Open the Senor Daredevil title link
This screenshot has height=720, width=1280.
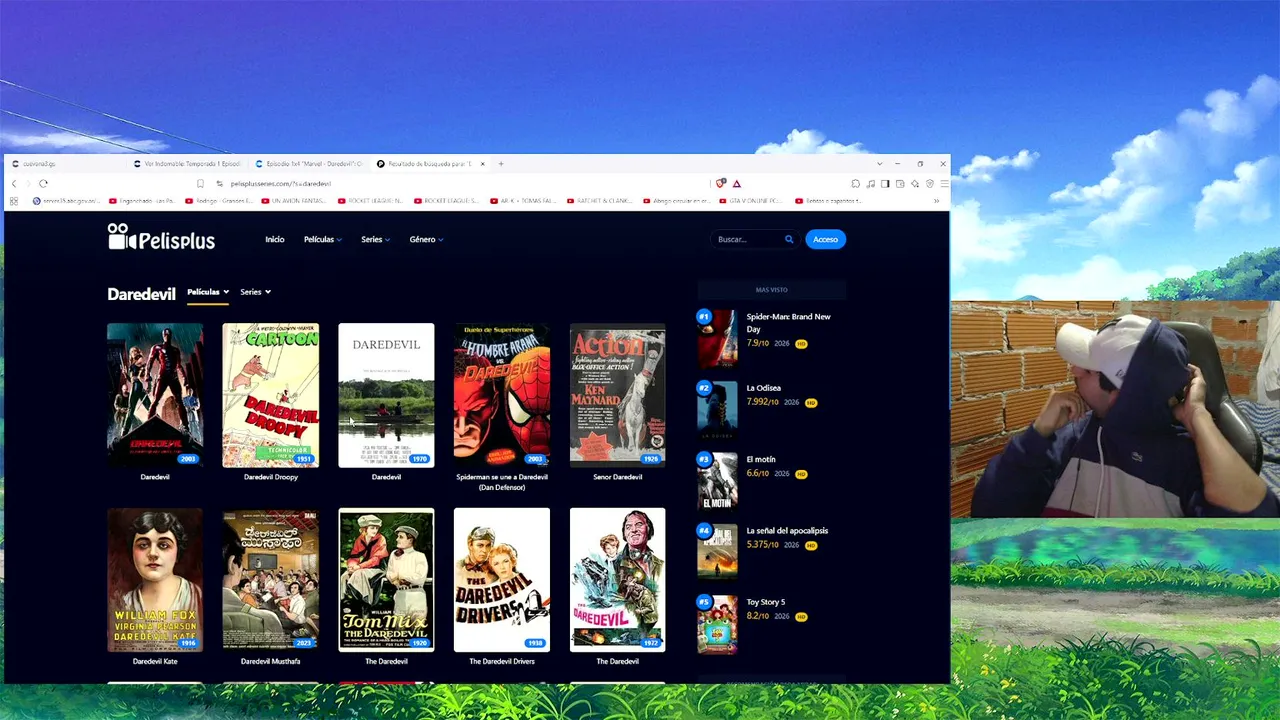617,477
